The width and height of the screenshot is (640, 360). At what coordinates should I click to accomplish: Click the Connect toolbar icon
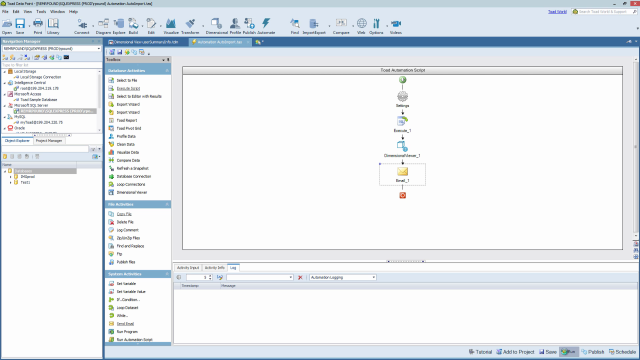[82, 26]
